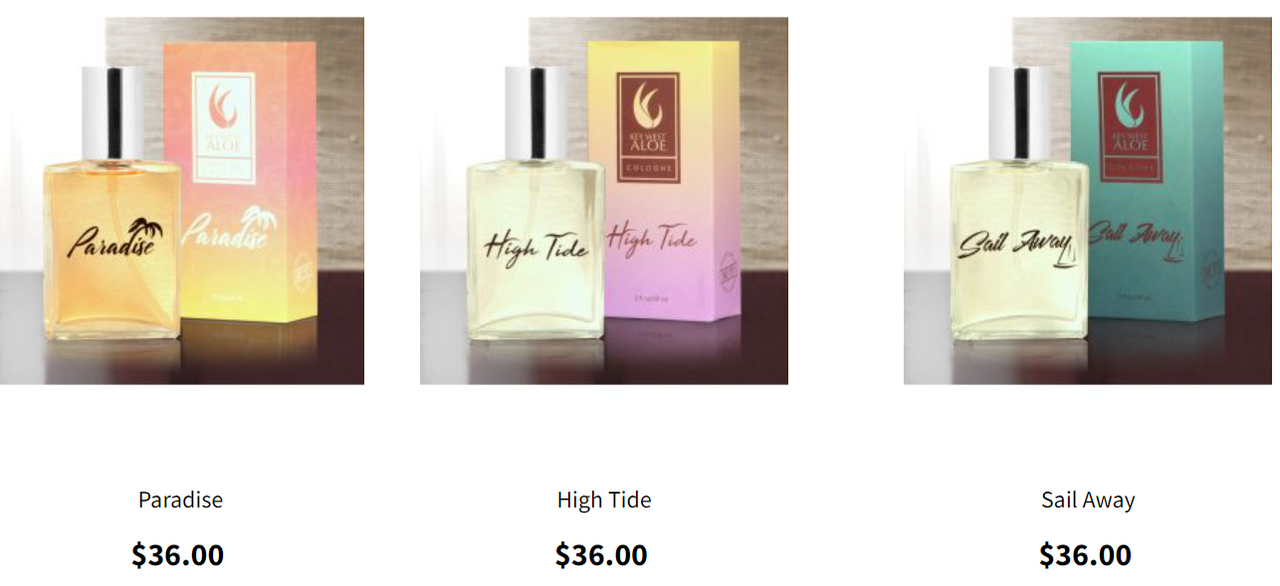The width and height of the screenshot is (1280, 586).
Task: Click the Key West Aloe logo on teal box
Action: click(x=1130, y=127)
